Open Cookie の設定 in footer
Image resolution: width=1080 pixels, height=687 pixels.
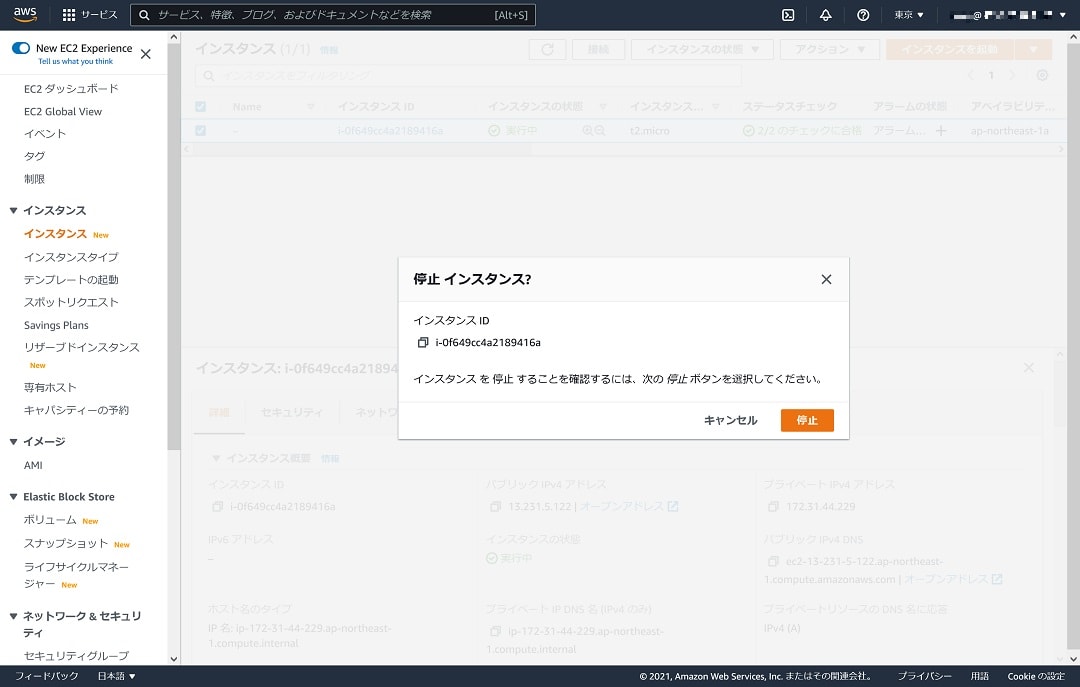click(x=1036, y=676)
